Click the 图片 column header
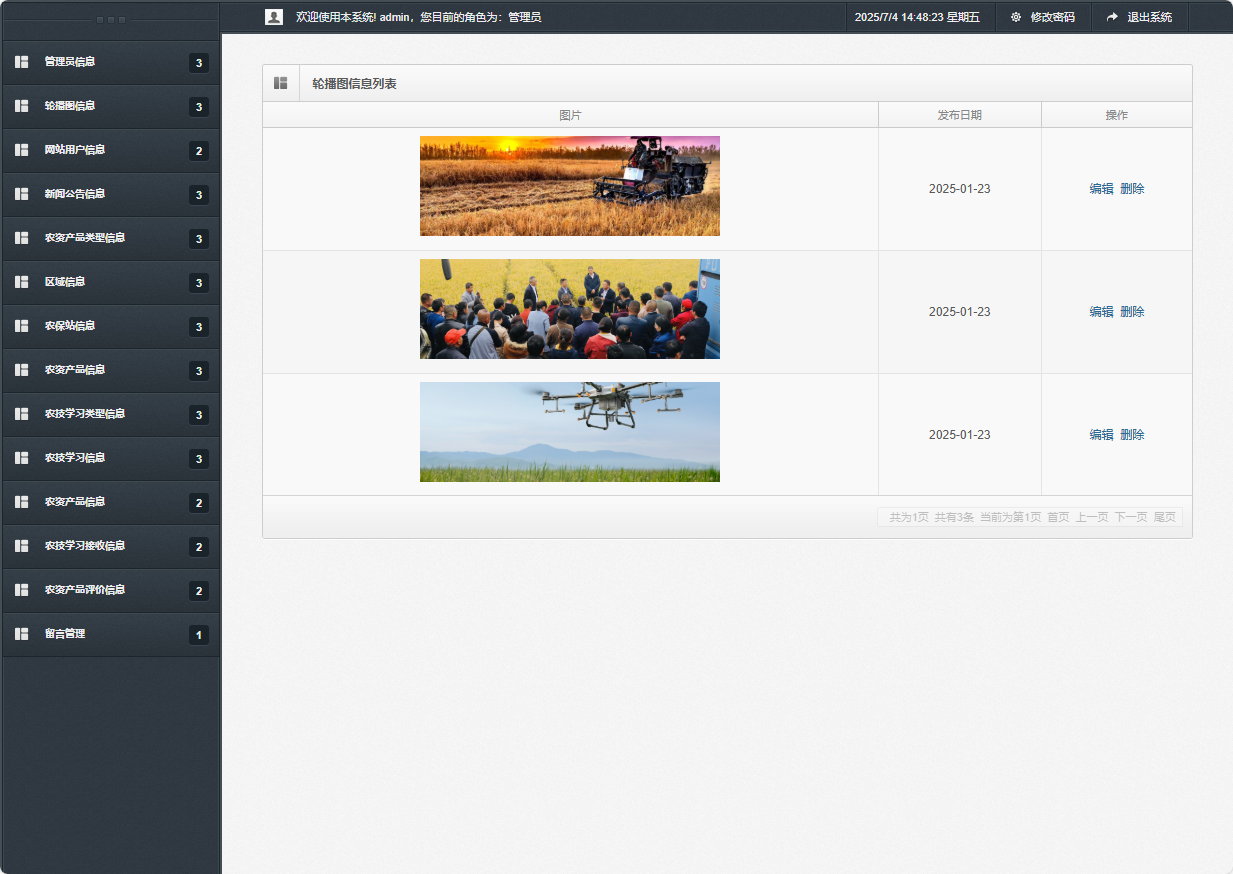 570,115
